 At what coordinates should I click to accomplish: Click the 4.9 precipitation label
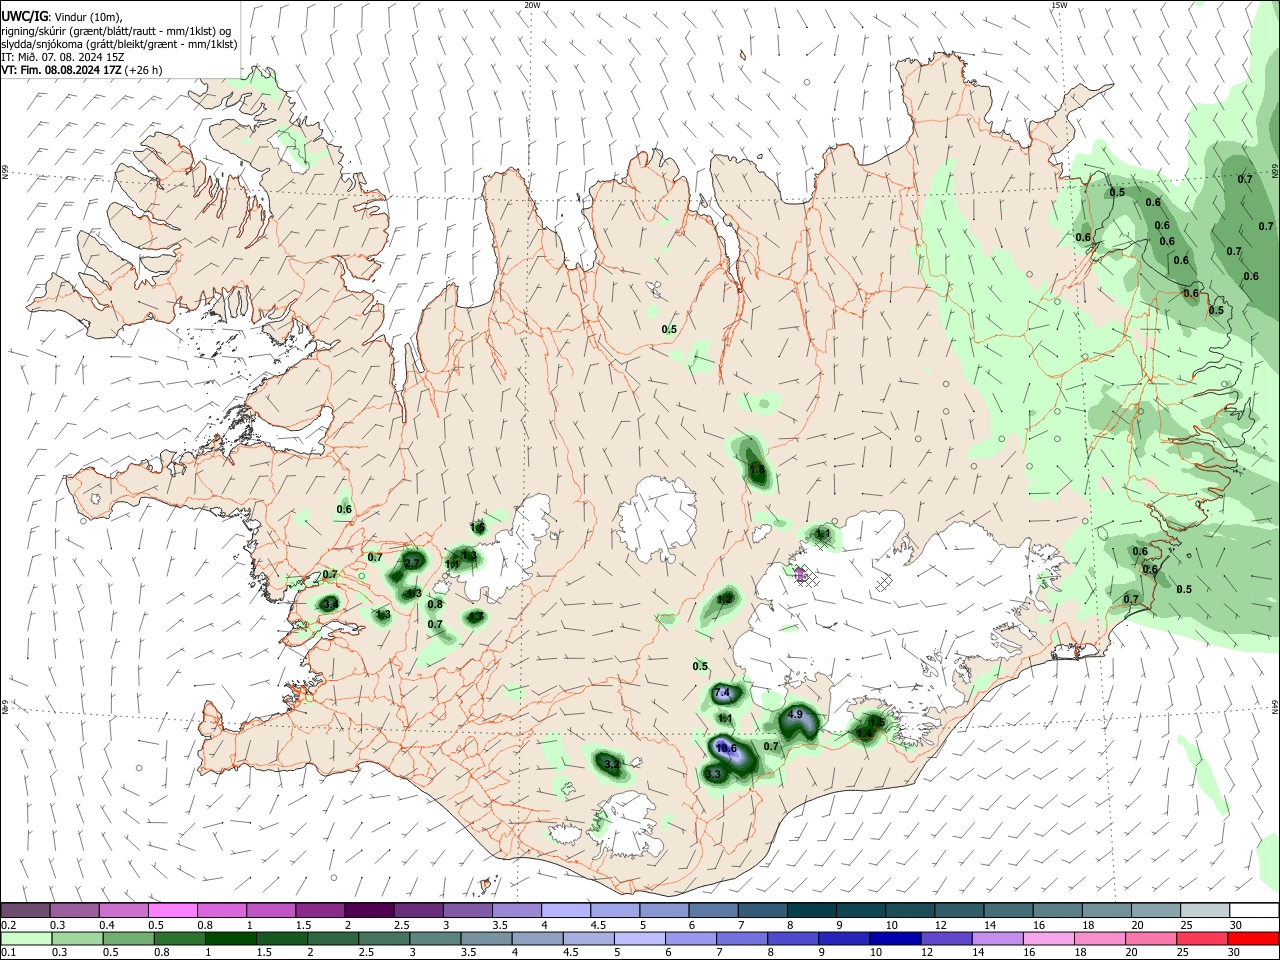pos(796,715)
